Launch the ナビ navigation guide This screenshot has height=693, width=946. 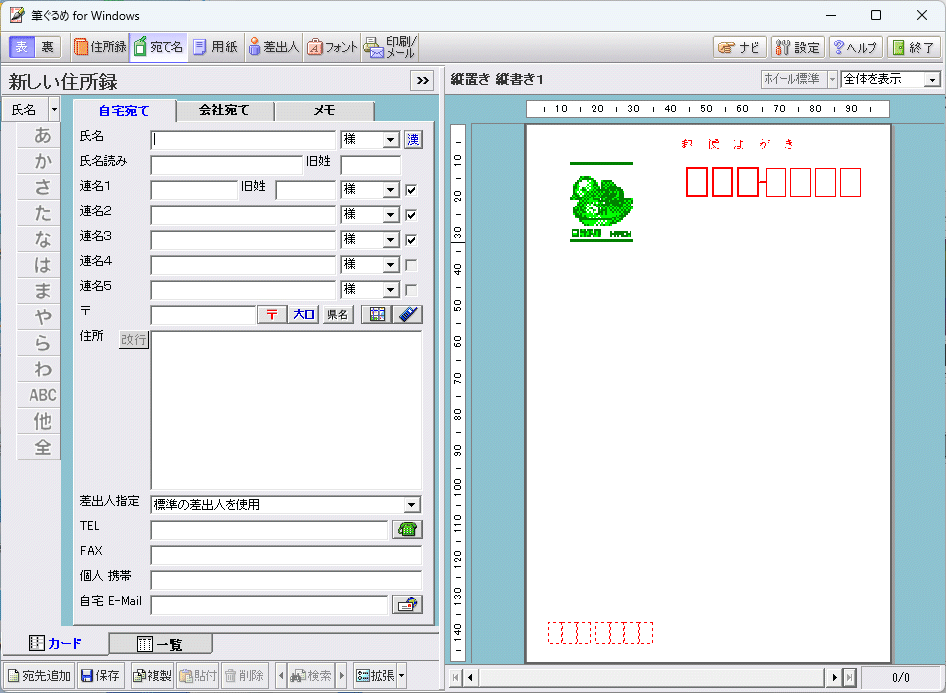(x=740, y=48)
